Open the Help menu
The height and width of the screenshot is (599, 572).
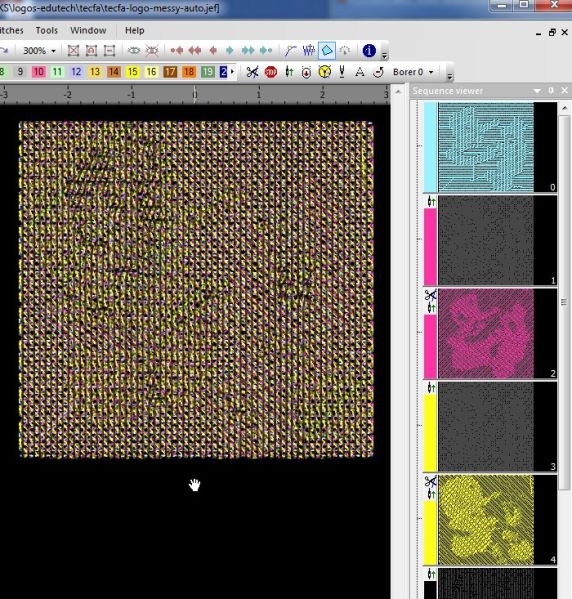tap(134, 30)
